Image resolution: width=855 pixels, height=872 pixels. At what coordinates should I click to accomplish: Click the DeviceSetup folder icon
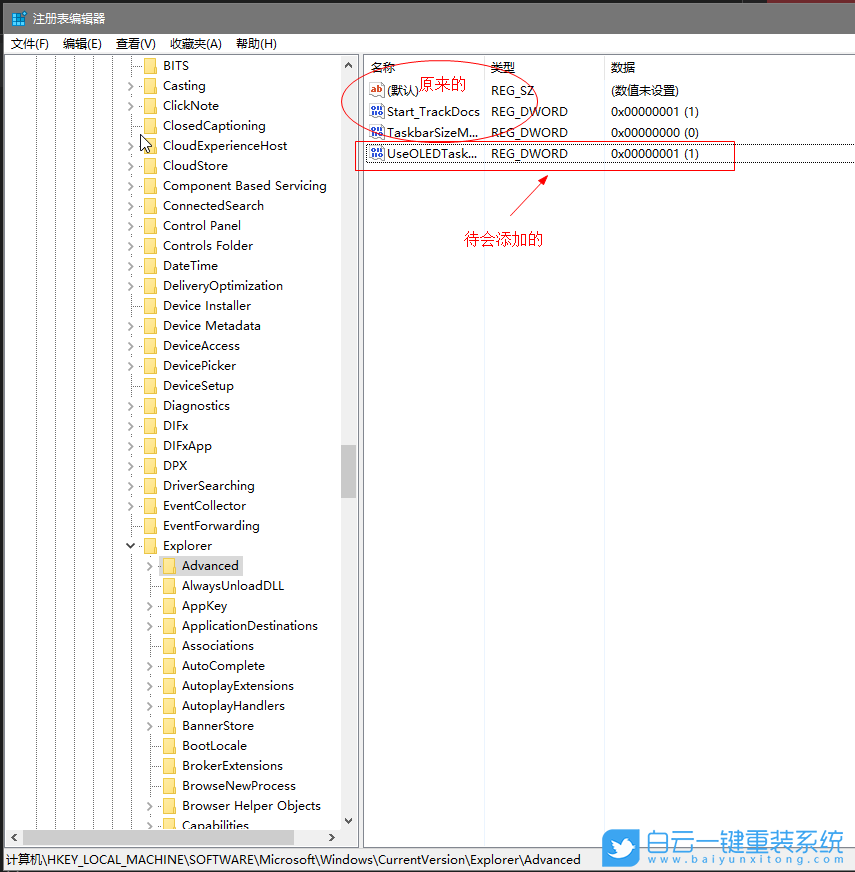pyautogui.click(x=150, y=386)
